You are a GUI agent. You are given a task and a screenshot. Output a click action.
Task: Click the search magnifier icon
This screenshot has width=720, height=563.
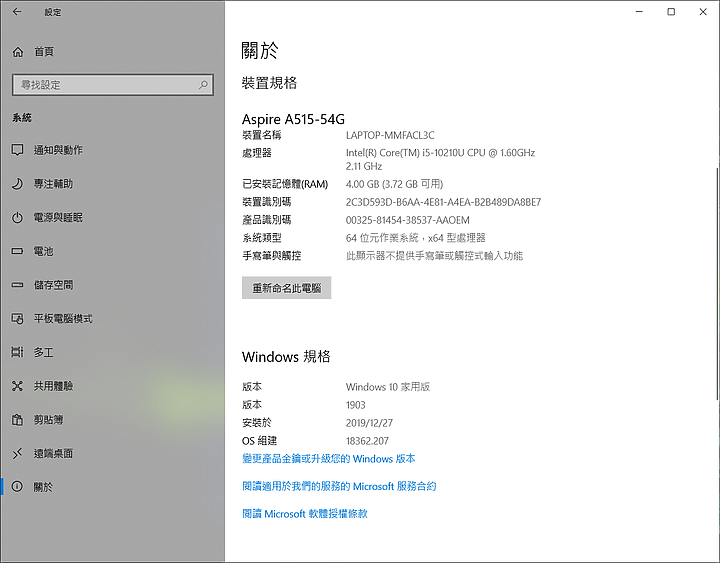(x=203, y=84)
